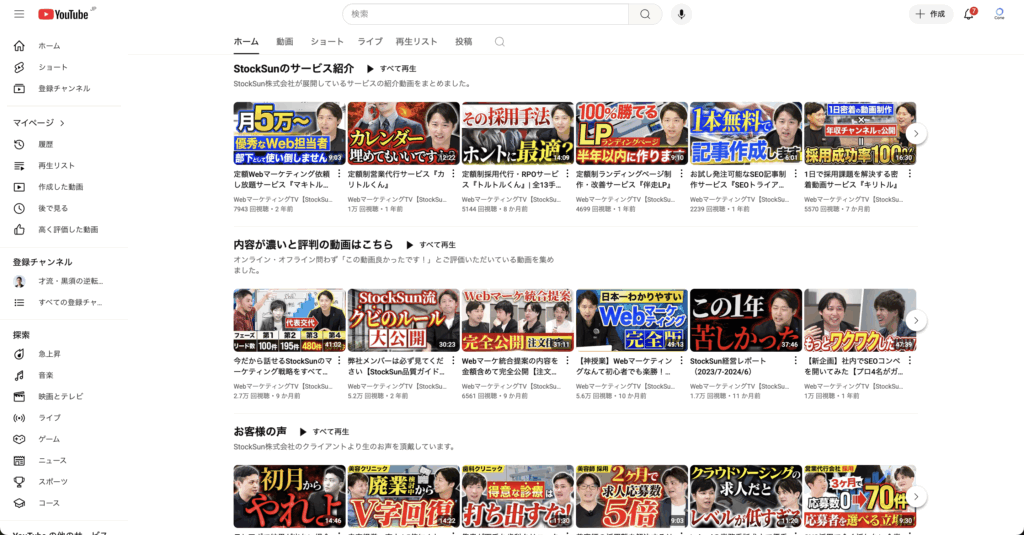Open クビのルール大公開 thumbnail
This screenshot has height=535, width=1024.
404,320
